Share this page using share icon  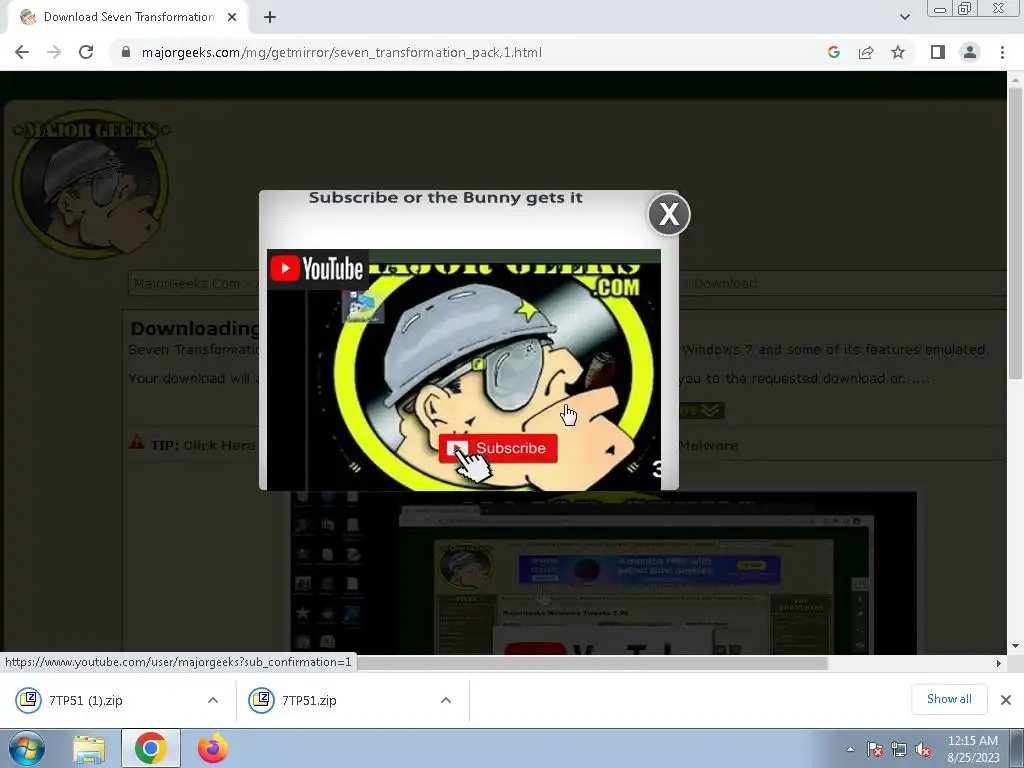(866, 52)
